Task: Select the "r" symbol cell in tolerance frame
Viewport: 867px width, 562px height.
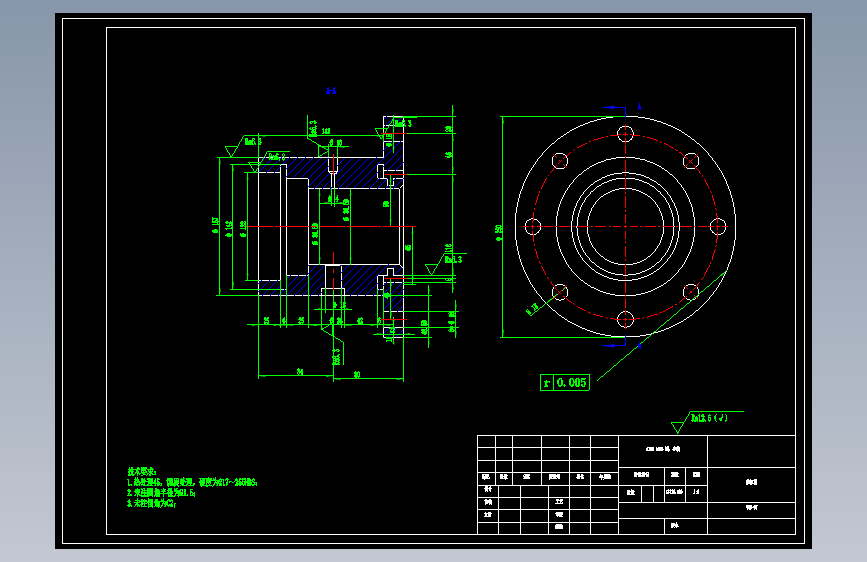Action: pyautogui.click(x=547, y=383)
